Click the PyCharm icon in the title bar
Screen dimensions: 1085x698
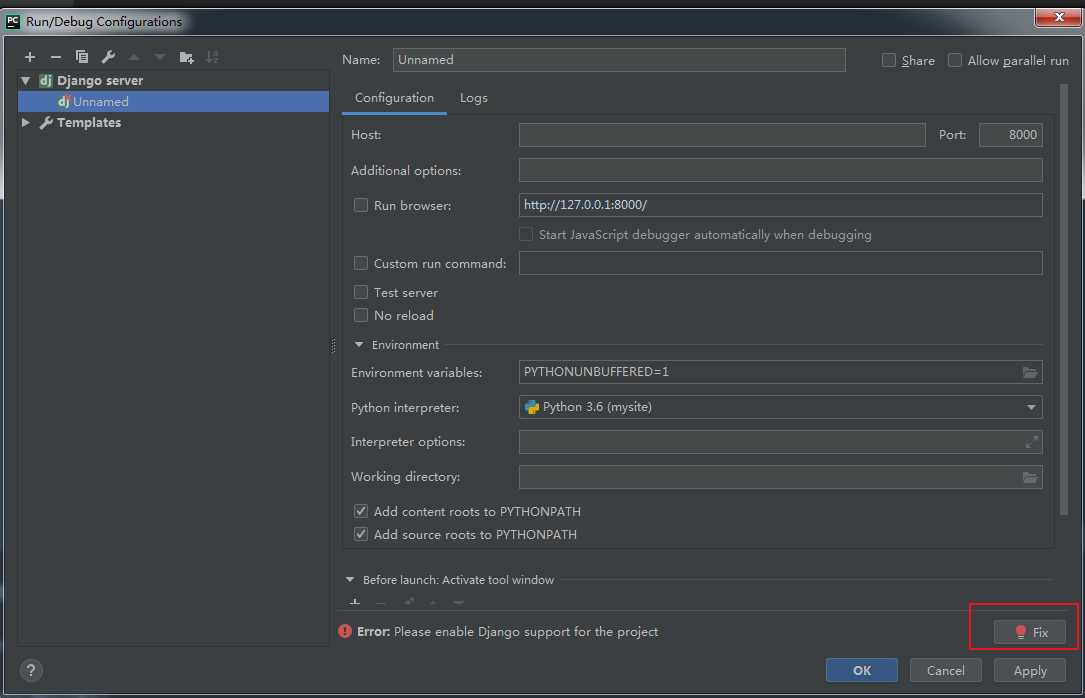click(x=12, y=21)
